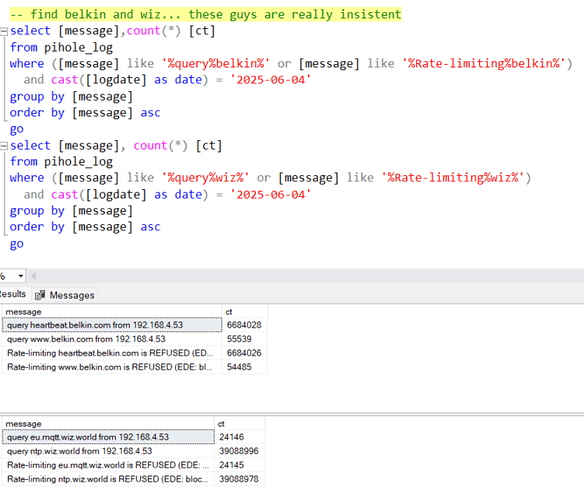The image size is (584, 500).
Task: Open the zoom percentage dropdown
Action: pos(20,276)
